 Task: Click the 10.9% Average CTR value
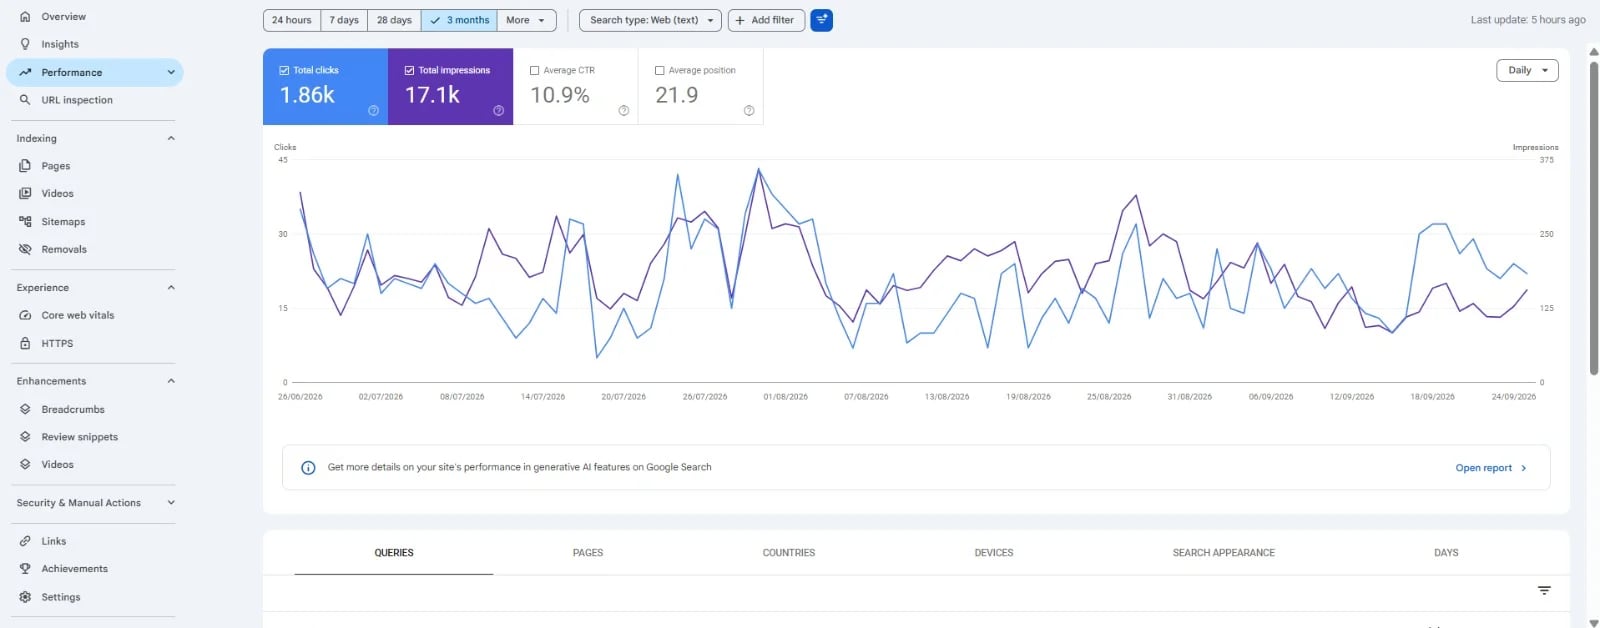click(560, 95)
